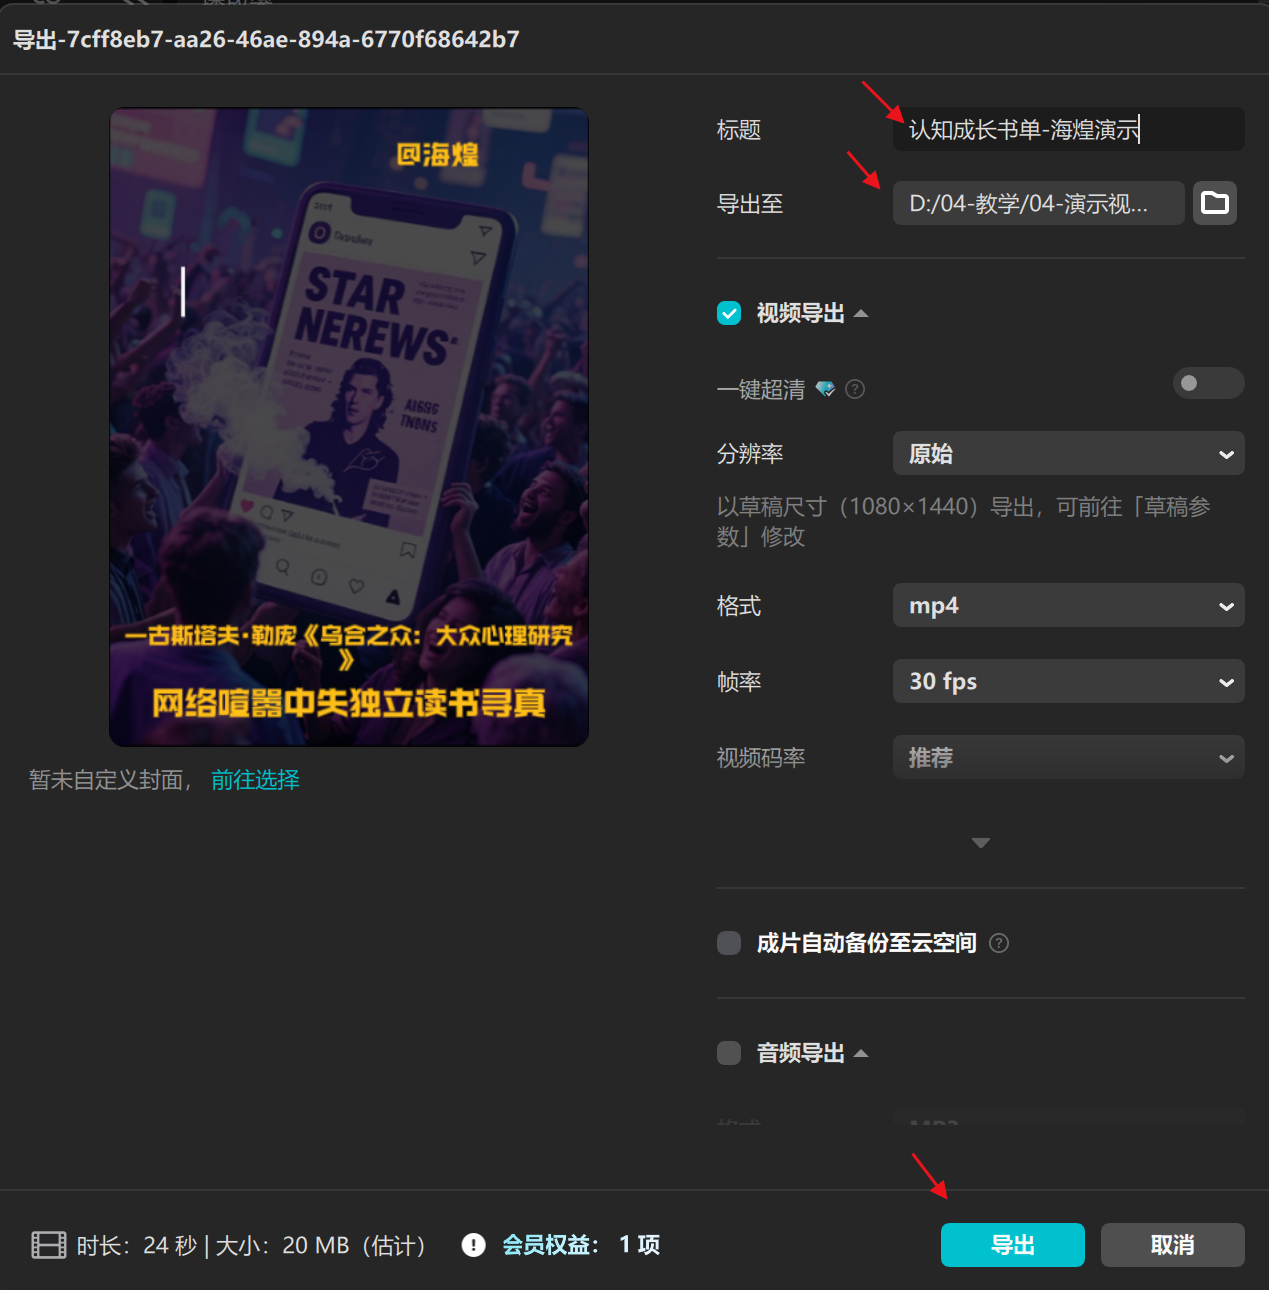Open the folder browser beside the export path
1269x1290 pixels.
(1214, 203)
